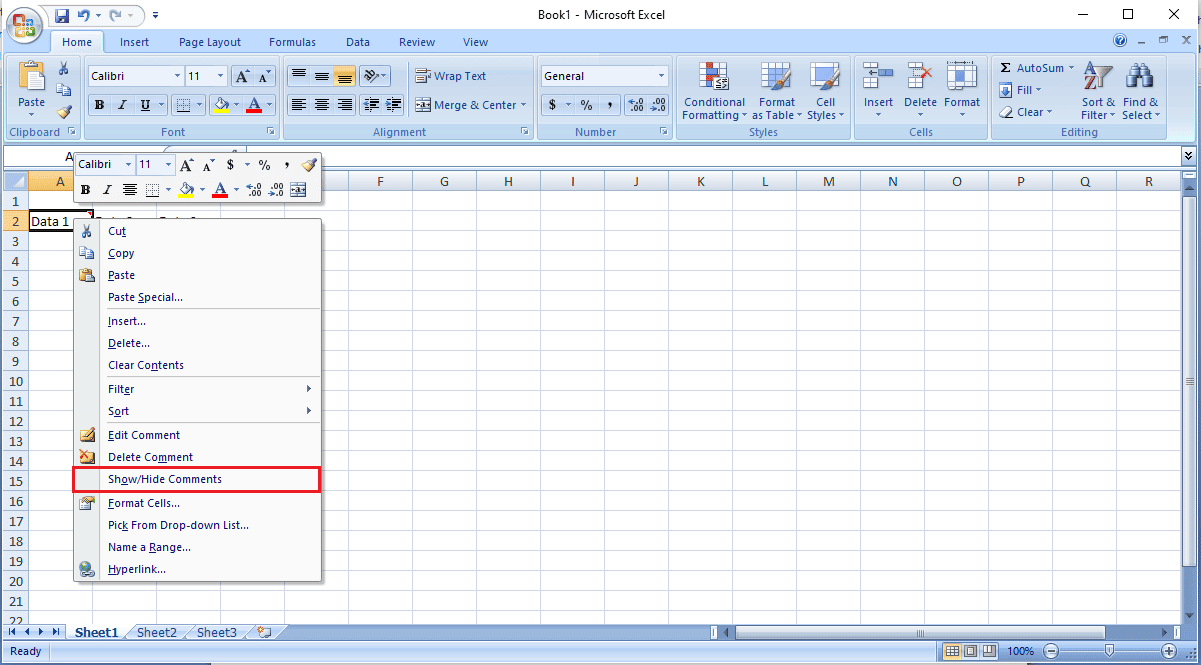Apply bold formatting from the Font group
The width and height of the screenshot is (1201, 665).
99,104
